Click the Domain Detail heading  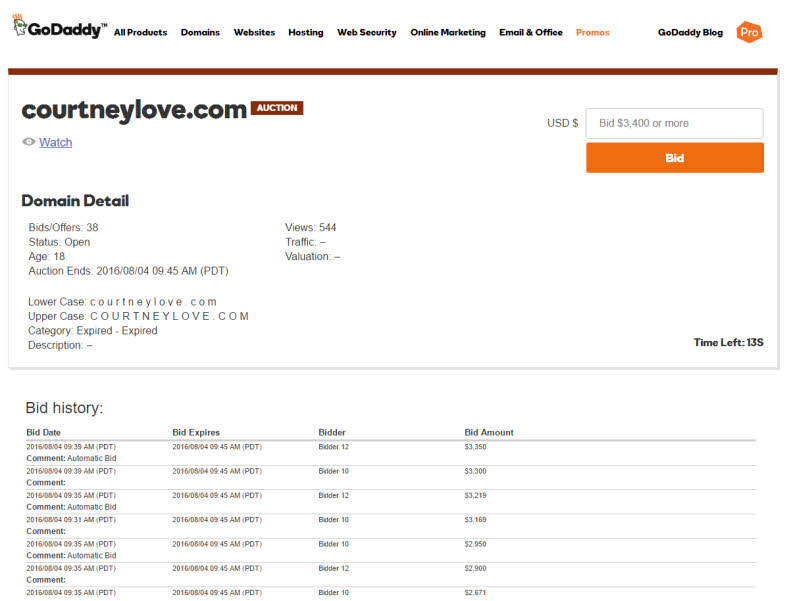point(75,201)
